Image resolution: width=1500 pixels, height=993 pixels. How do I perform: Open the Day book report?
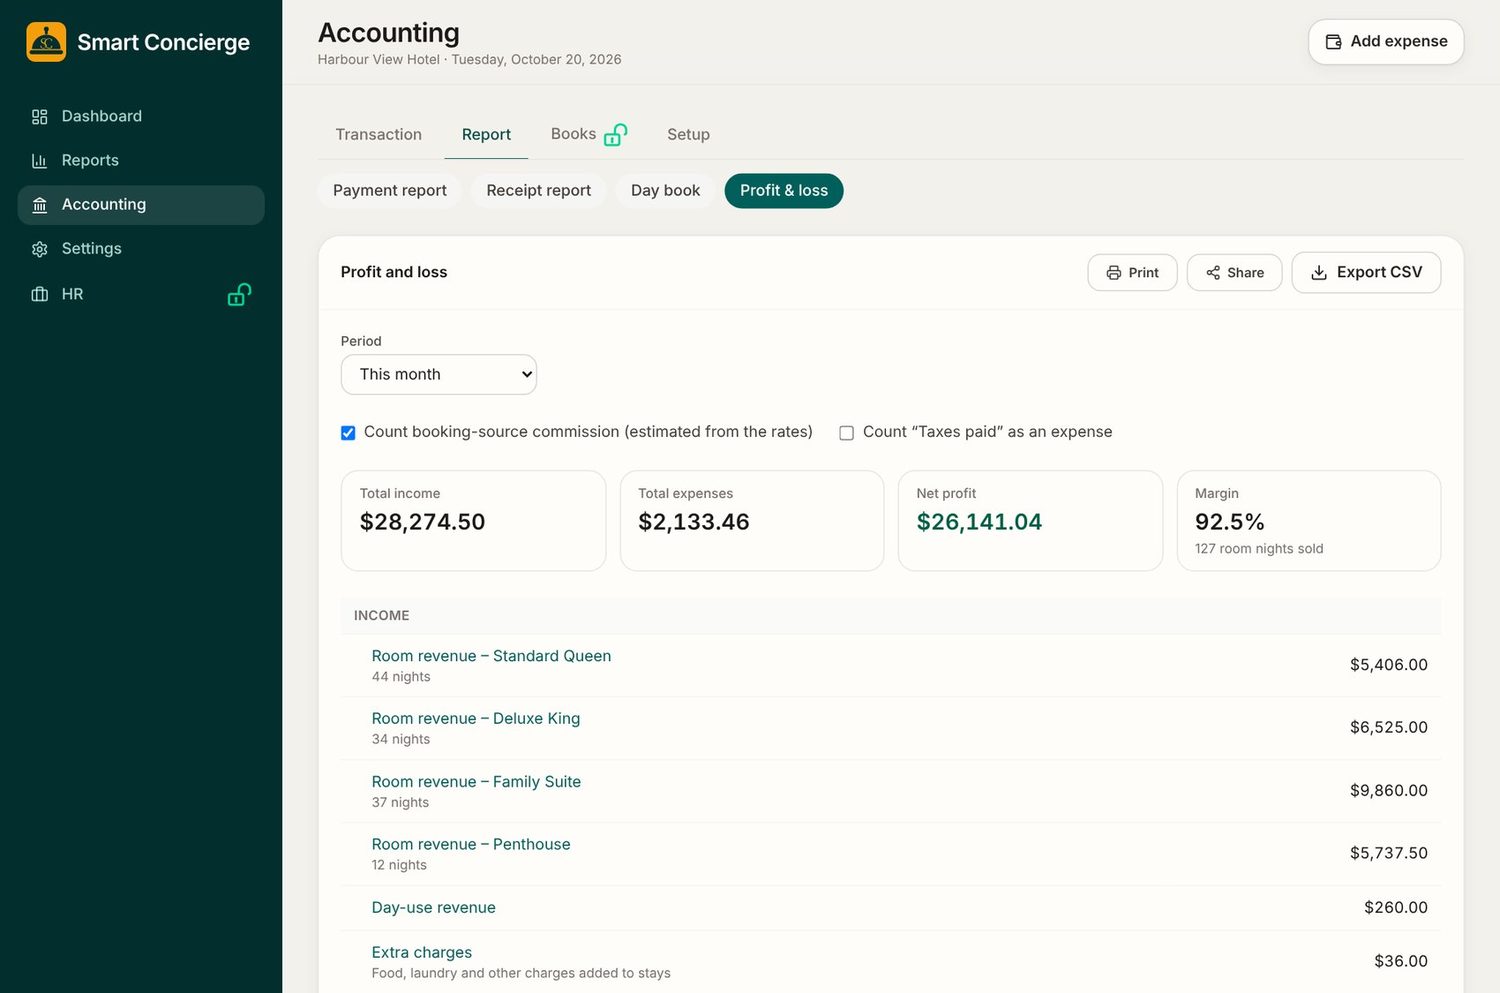pos(666,191)
